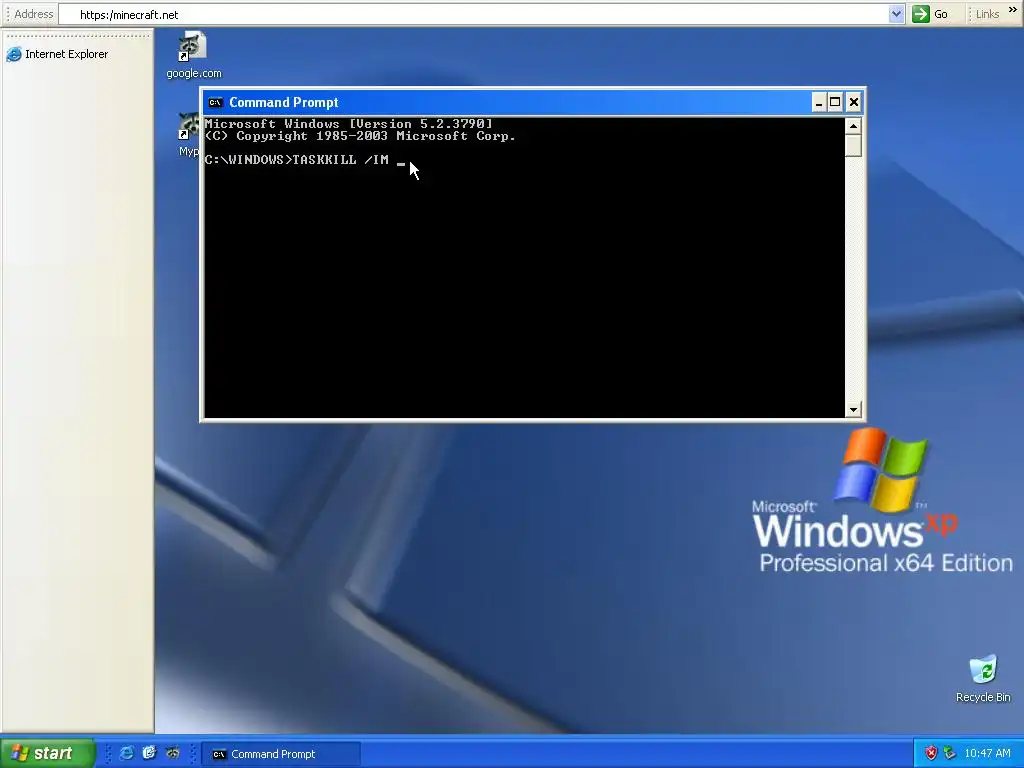Click the Command Prompt title bar icon
Image resolution: width=1024 pixels, height=768 pixels.
(x=215, y=103)
